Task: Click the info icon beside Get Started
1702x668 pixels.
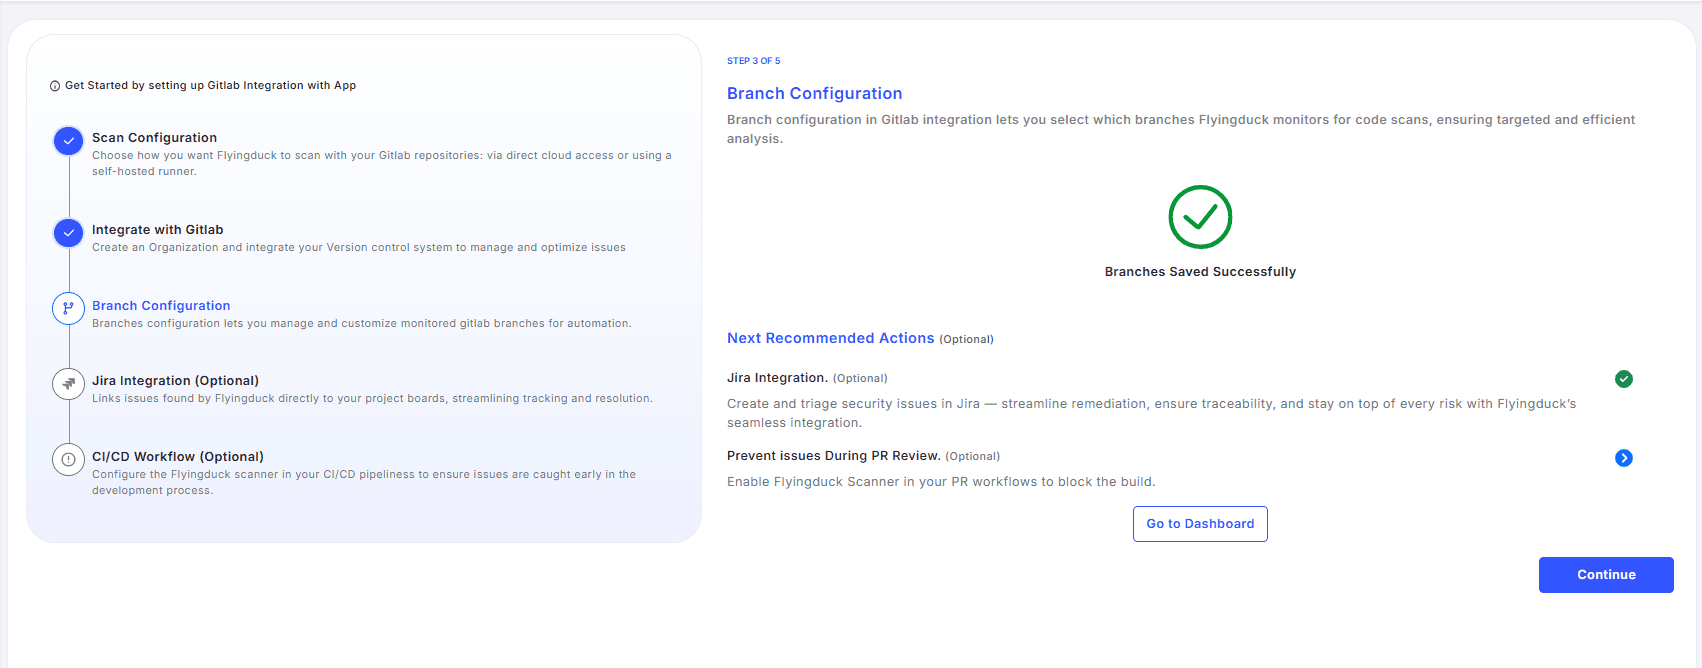Action: pos(55,86)
